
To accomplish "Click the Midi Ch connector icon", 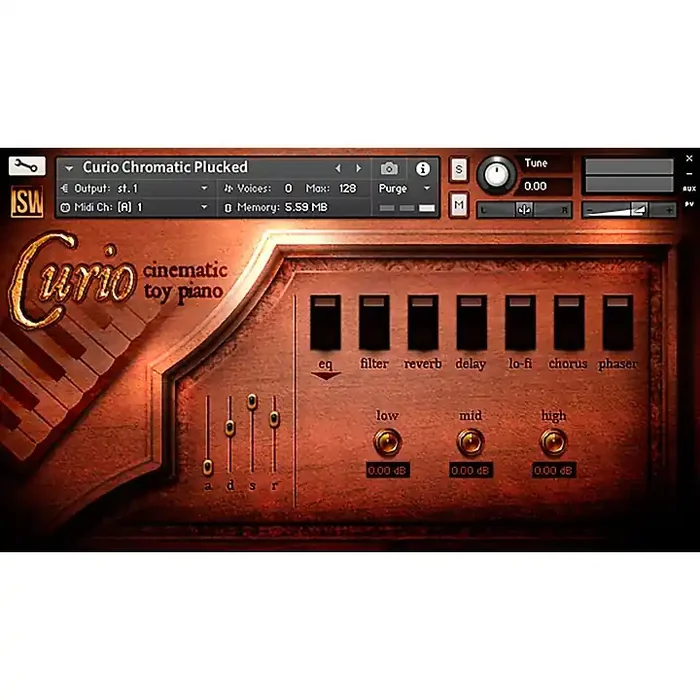I will coord(65,207).
